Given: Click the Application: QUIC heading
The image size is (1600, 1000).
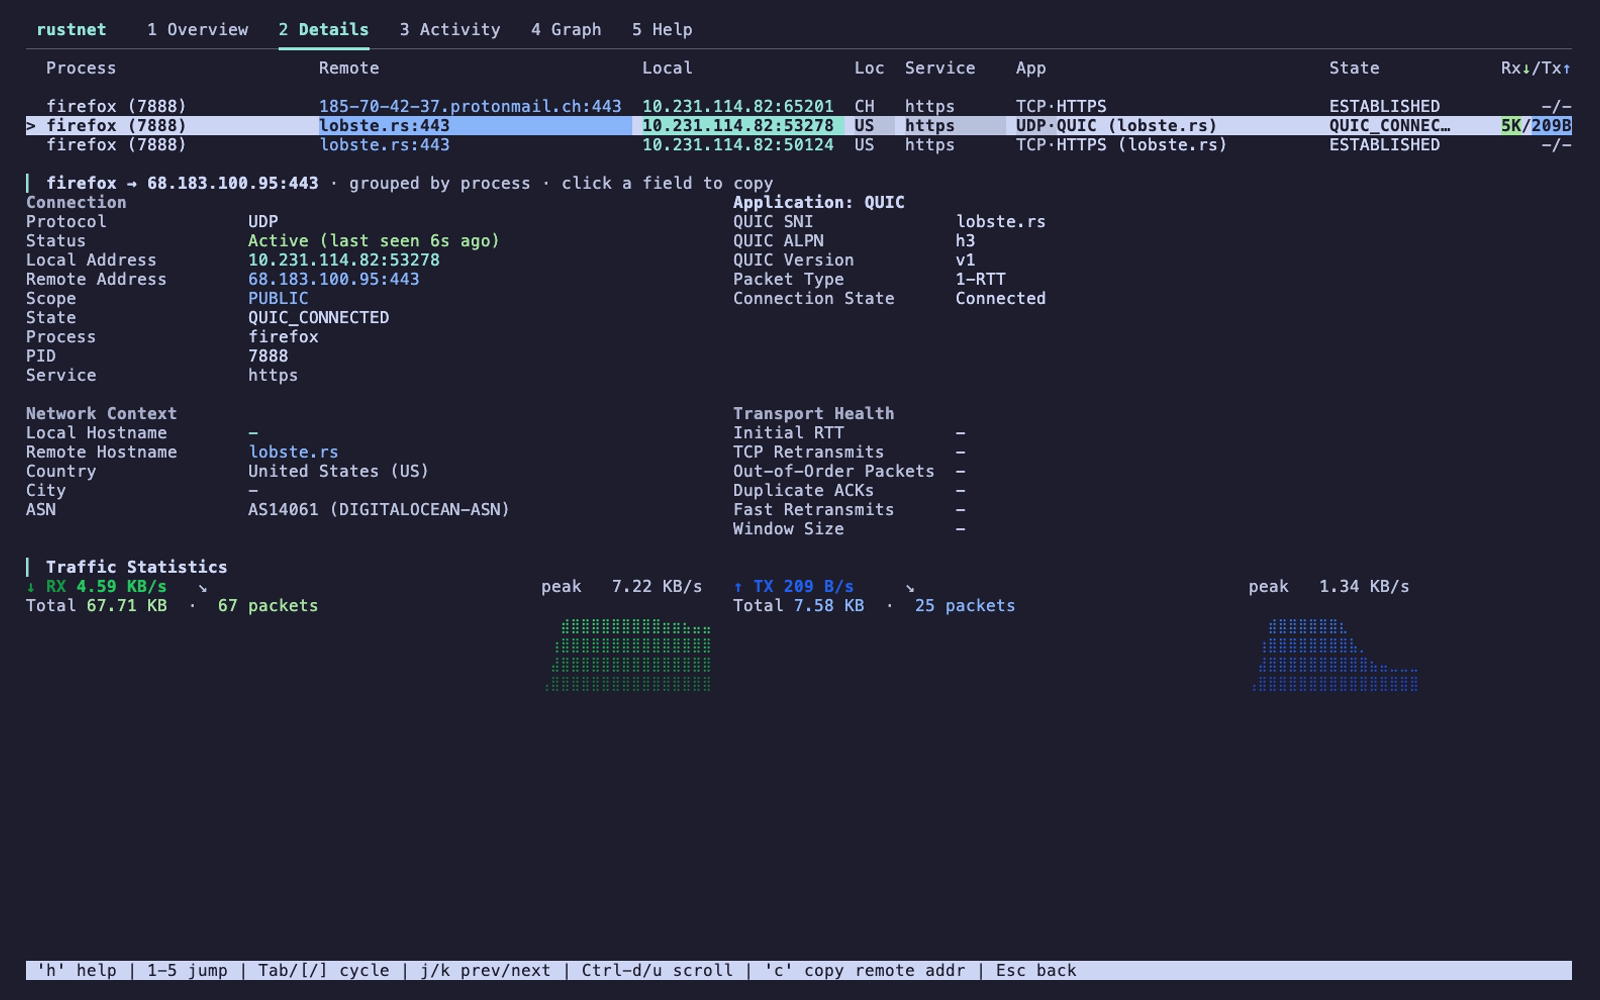Looking at the screenshot, I should (819, 202).
